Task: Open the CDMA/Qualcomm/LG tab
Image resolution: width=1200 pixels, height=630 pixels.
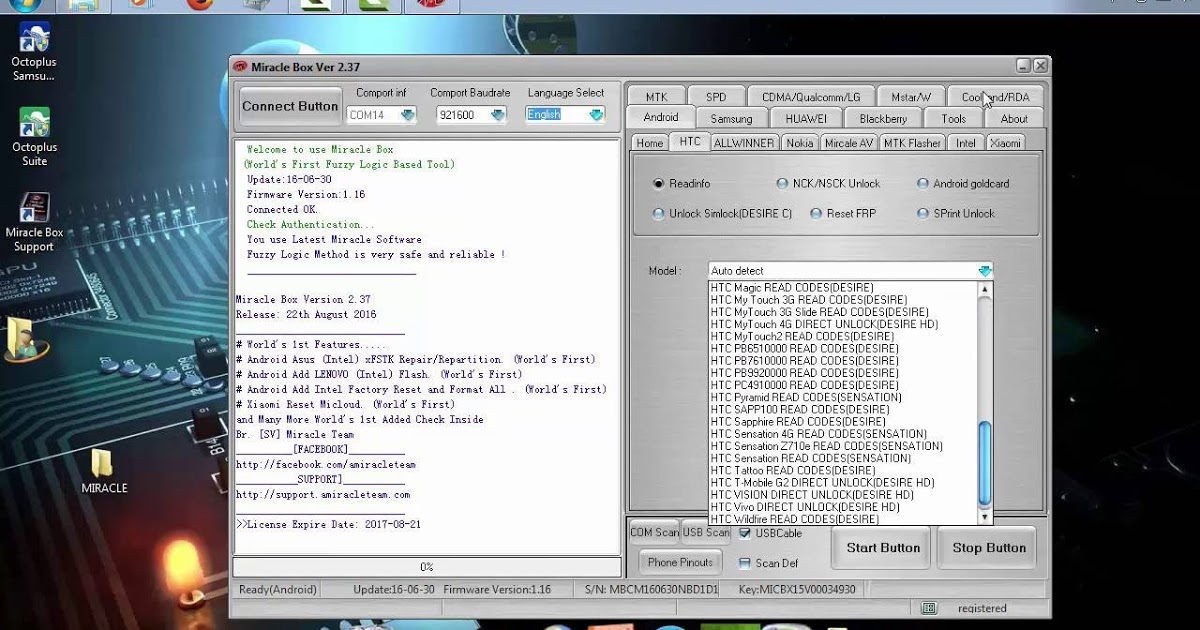Action: point(811,97)
